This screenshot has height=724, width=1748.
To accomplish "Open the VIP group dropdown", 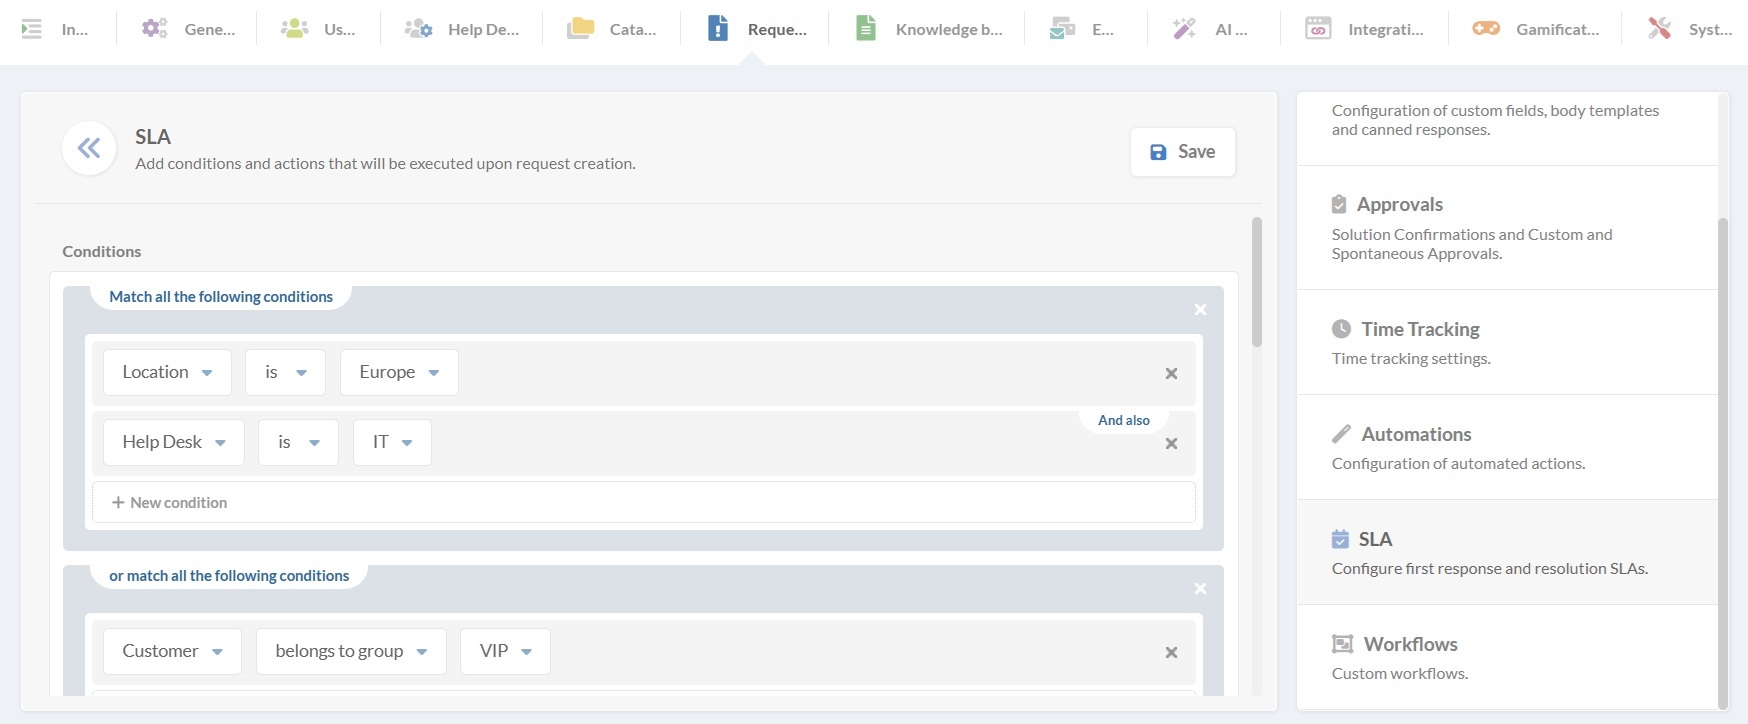I will [504, 651].
